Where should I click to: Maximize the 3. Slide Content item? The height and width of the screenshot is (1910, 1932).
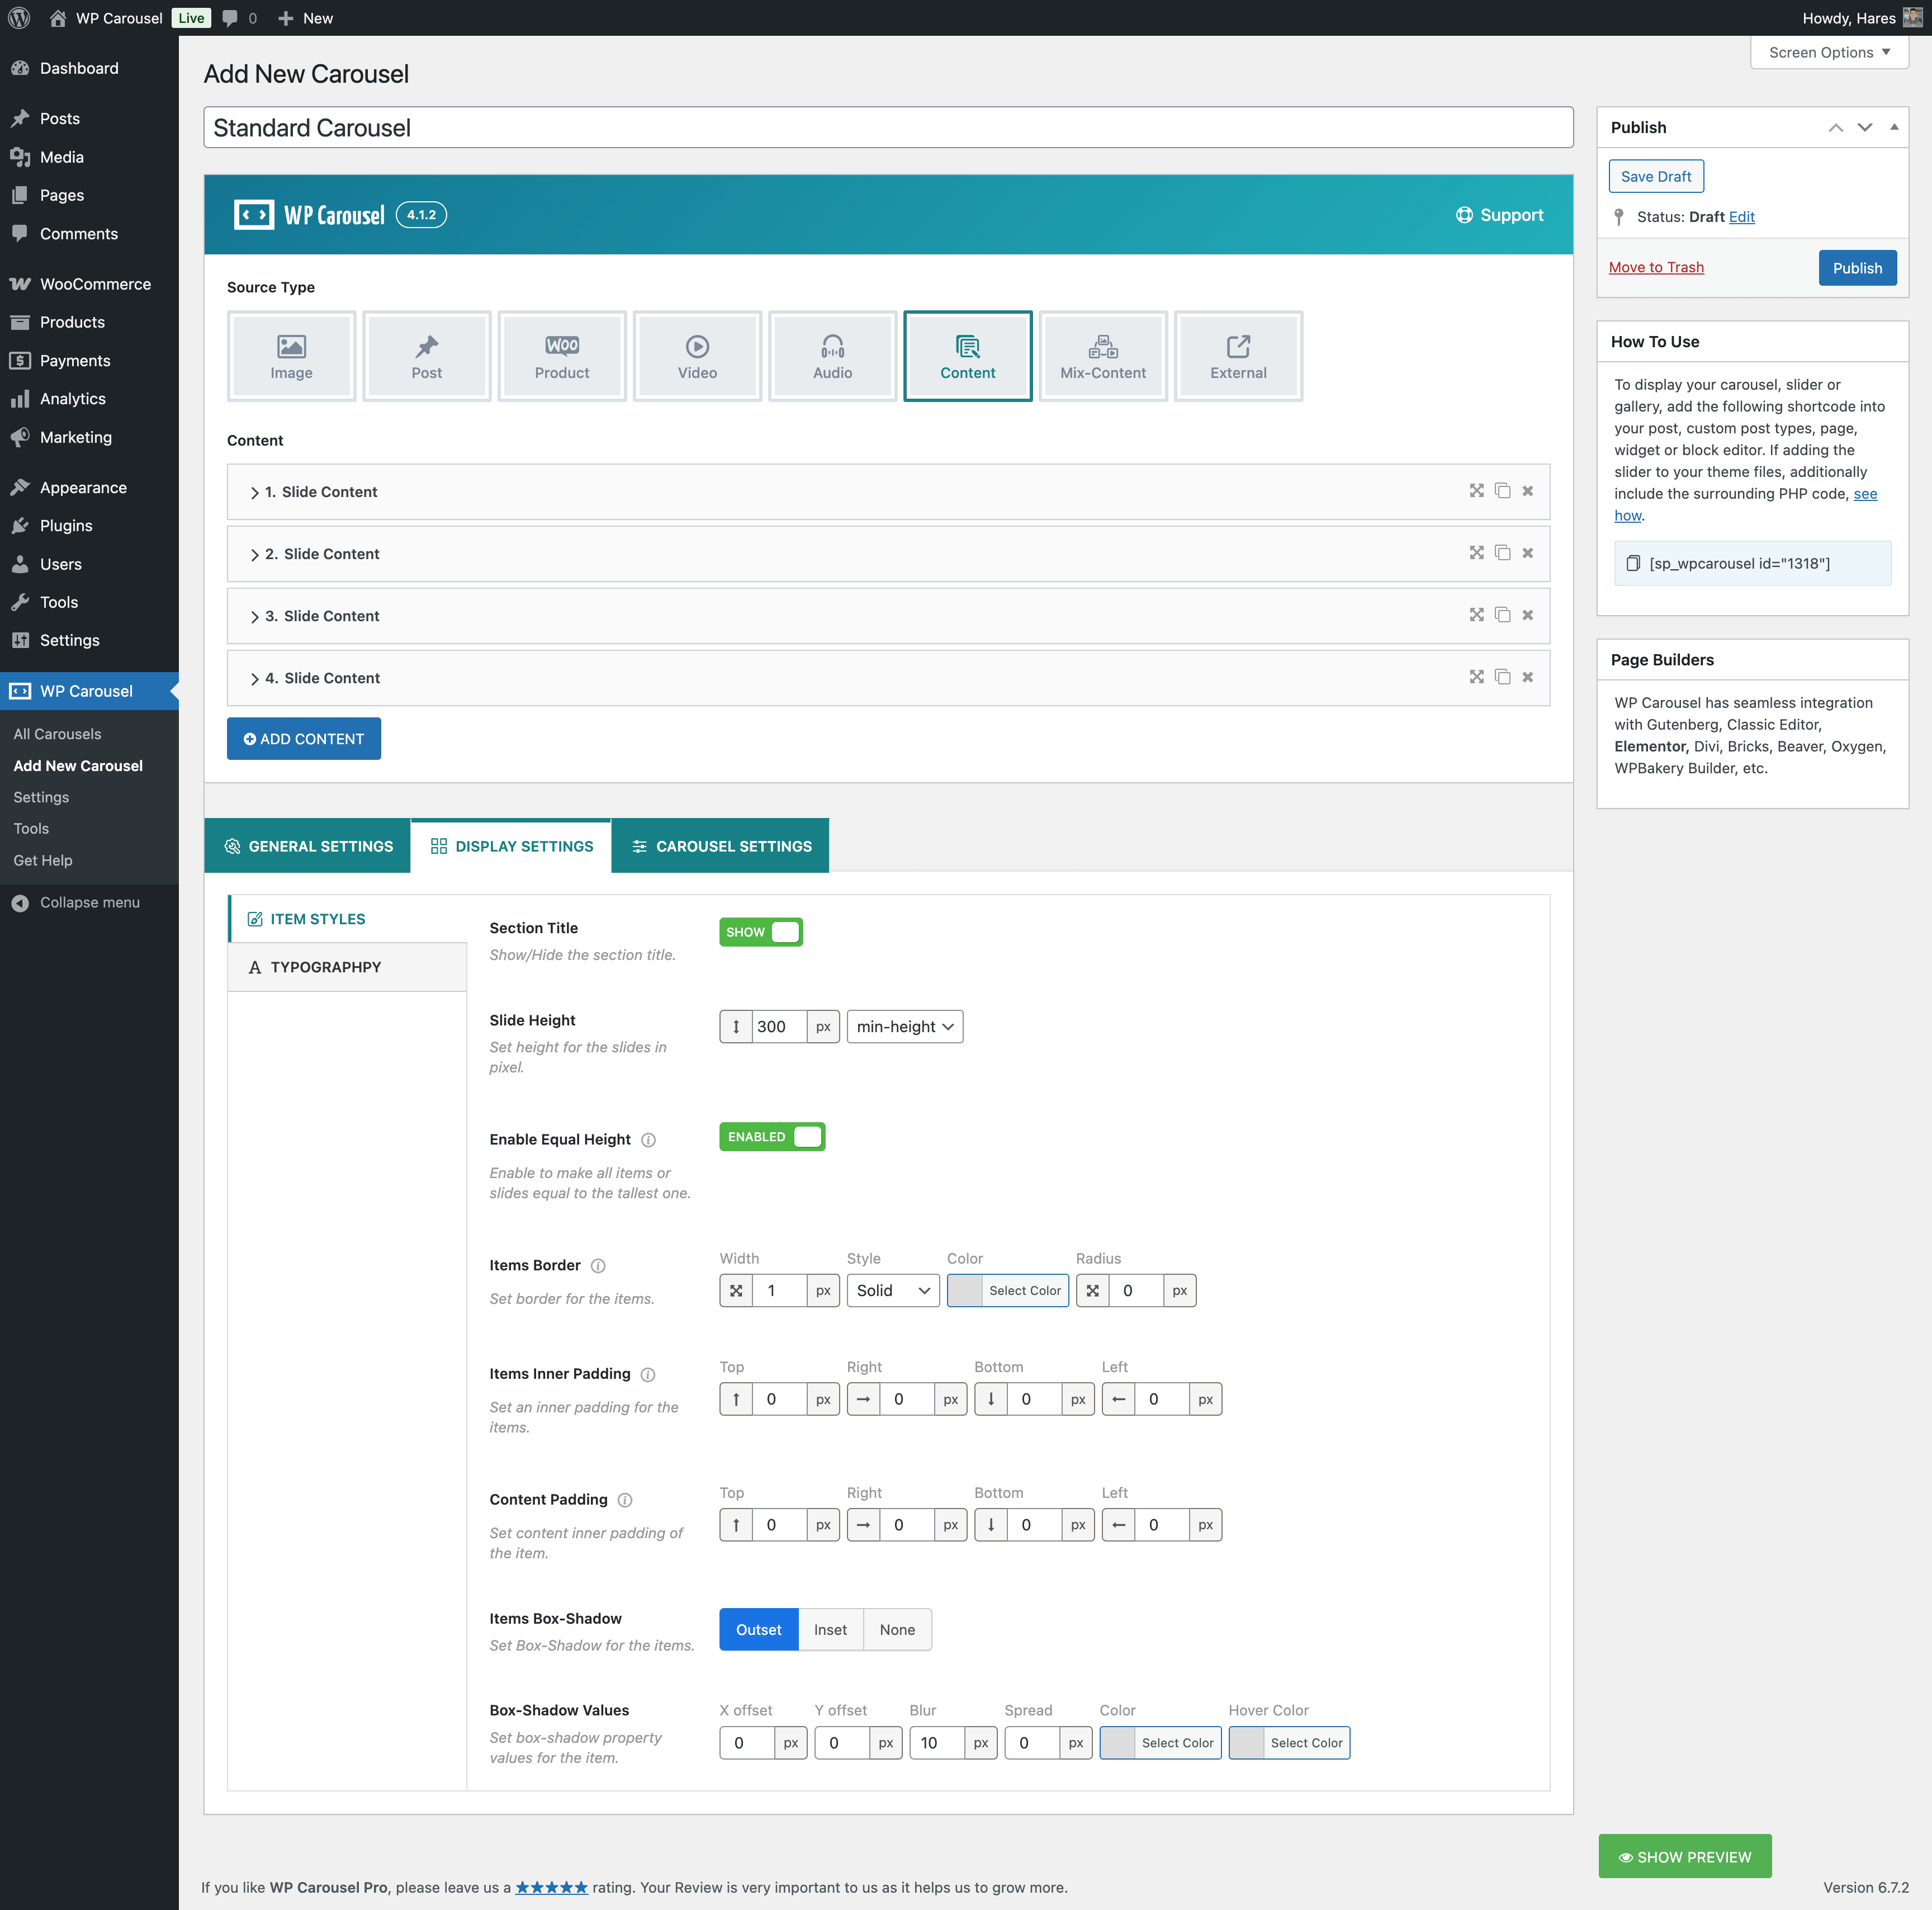point(1476,615)
